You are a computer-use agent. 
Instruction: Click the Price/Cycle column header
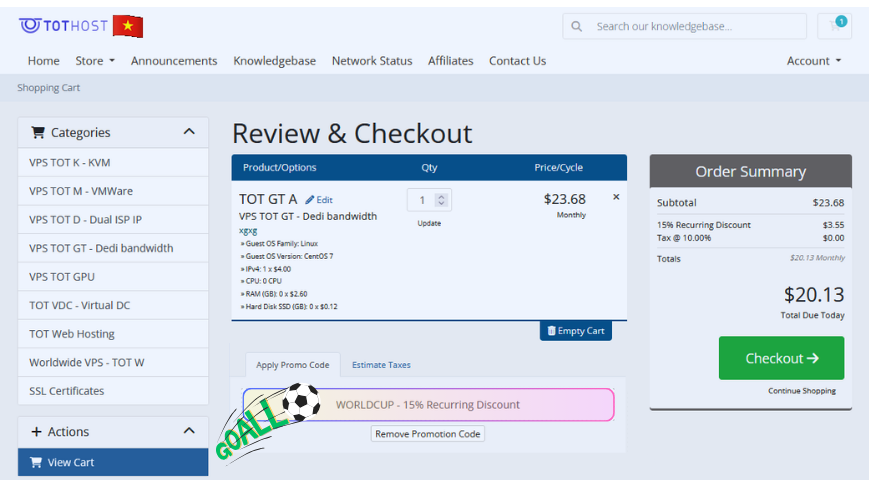558,167
